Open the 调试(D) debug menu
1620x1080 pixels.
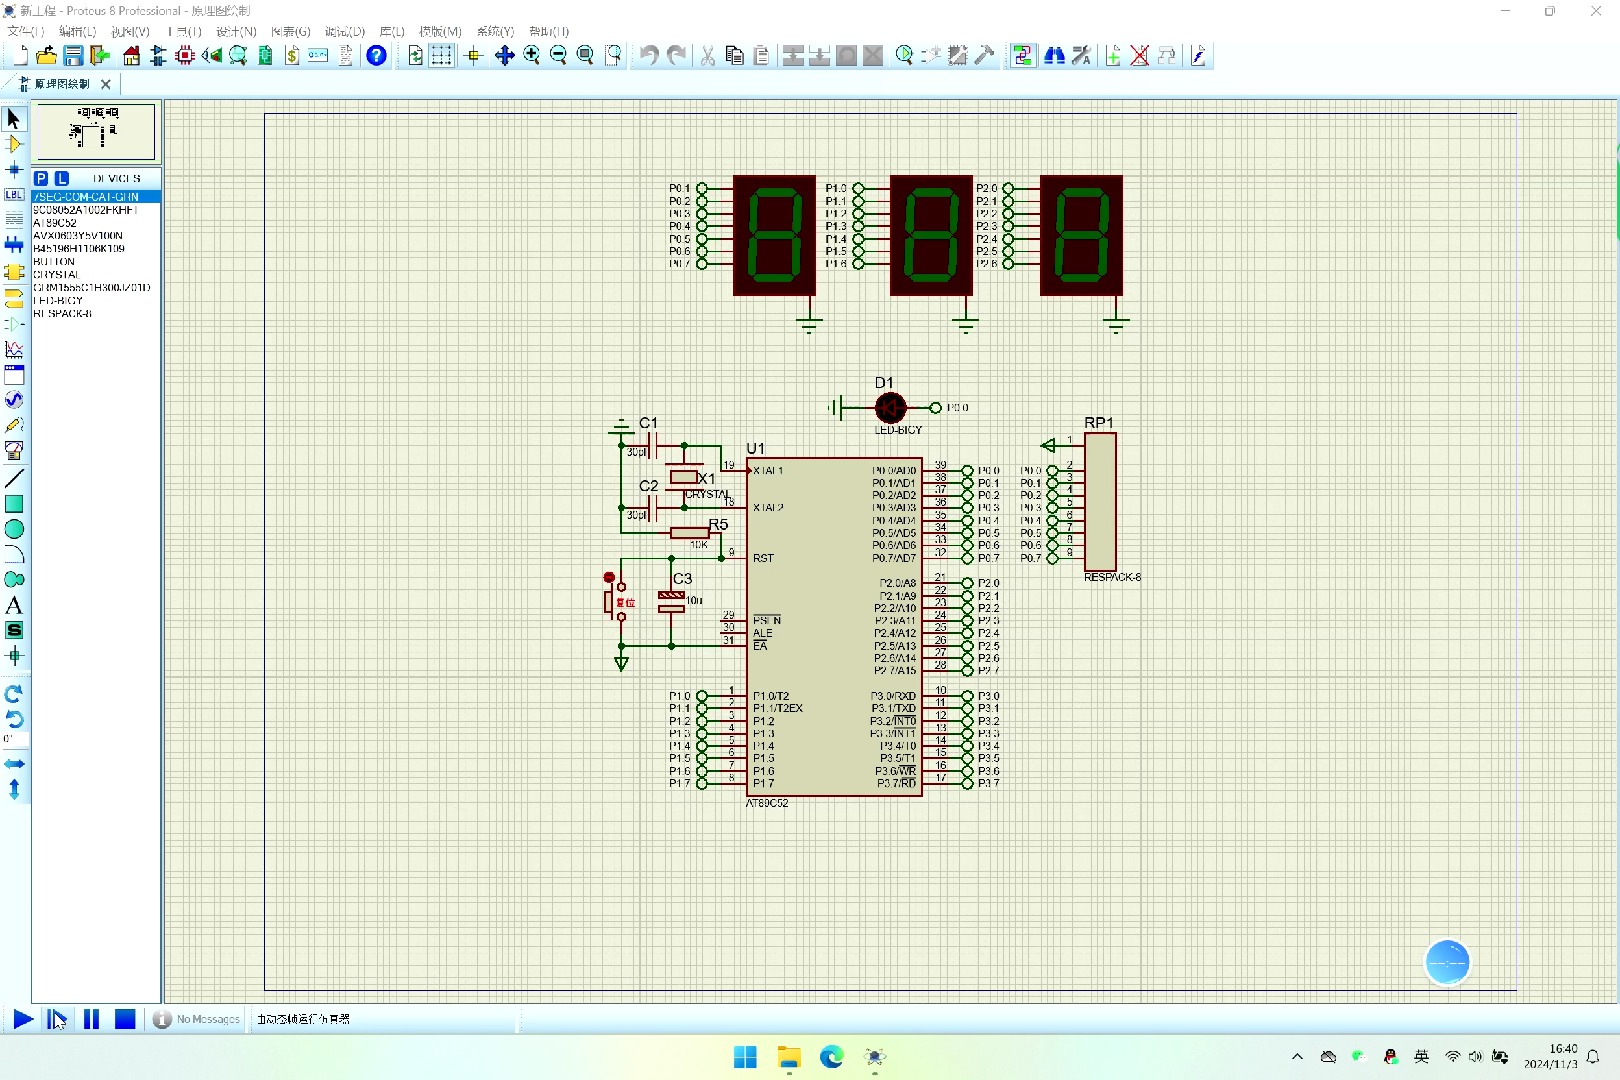[345, 32]
